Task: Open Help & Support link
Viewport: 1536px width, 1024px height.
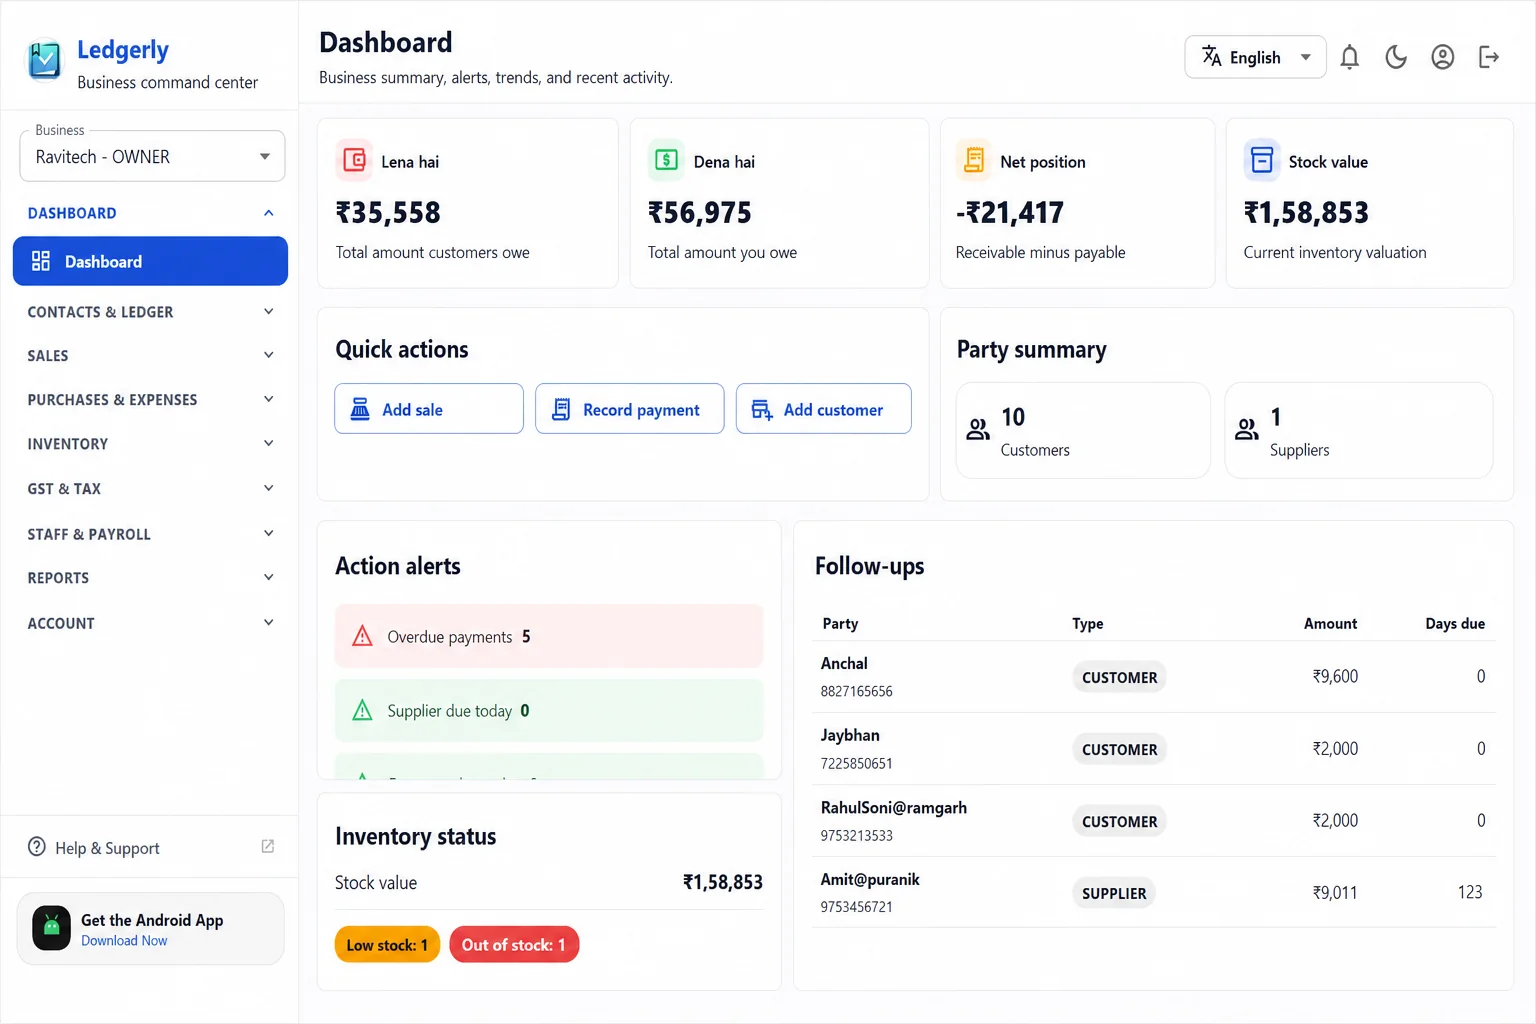Action: [150, 847]
